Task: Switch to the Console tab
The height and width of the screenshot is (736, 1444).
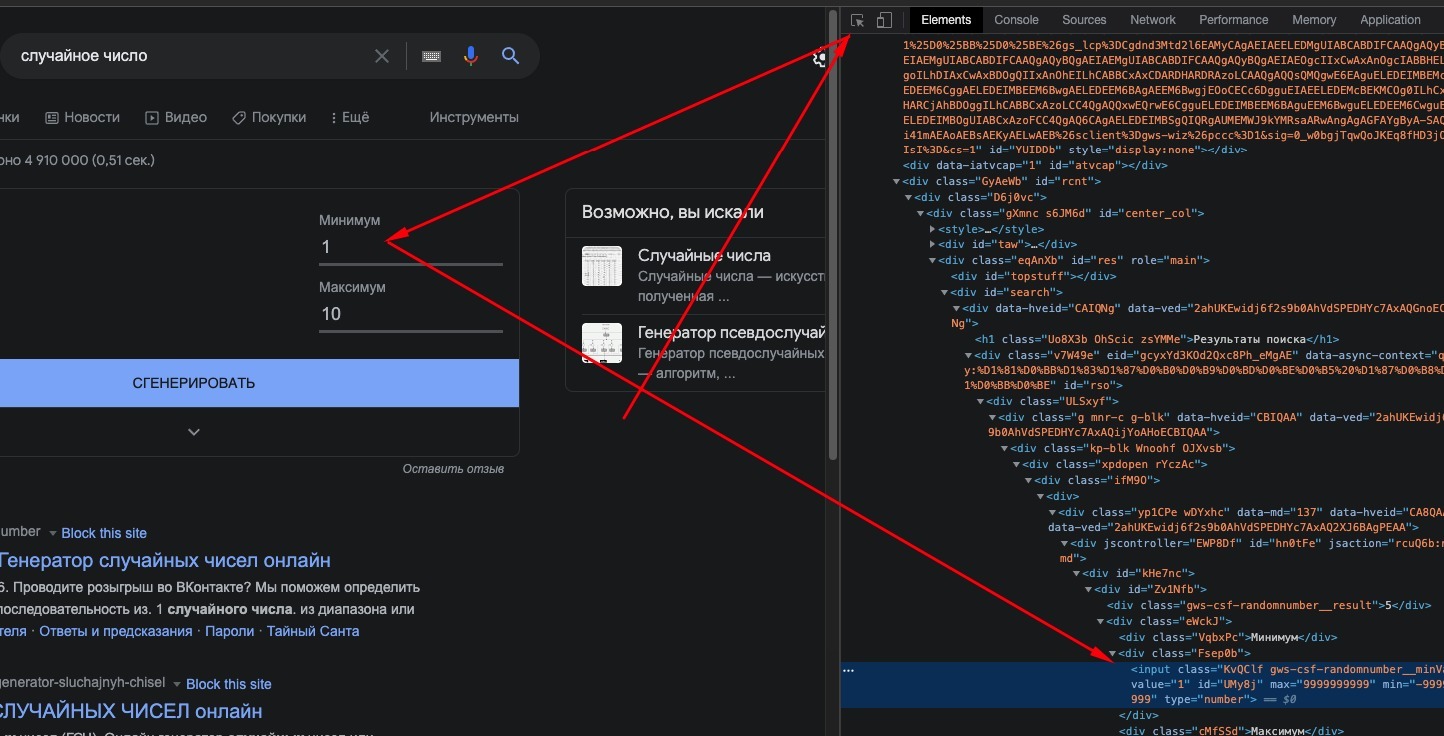Action: coord(1016,20)
